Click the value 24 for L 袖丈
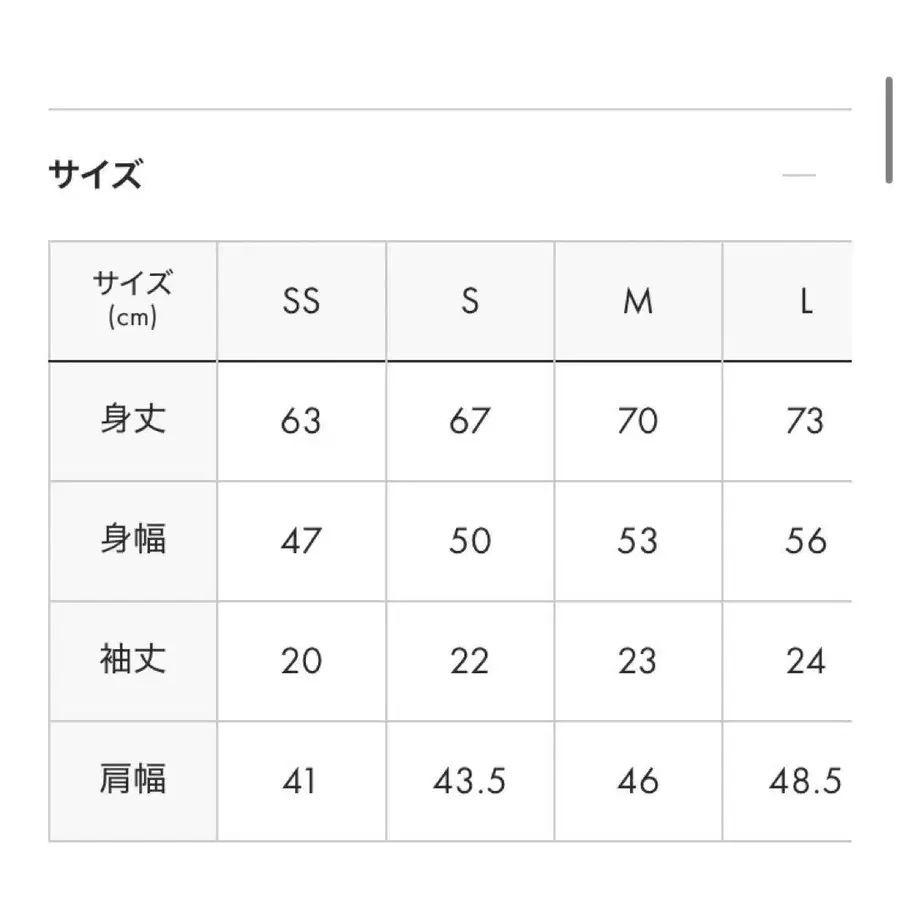This screenshot has height=900, width=900. 806,661
